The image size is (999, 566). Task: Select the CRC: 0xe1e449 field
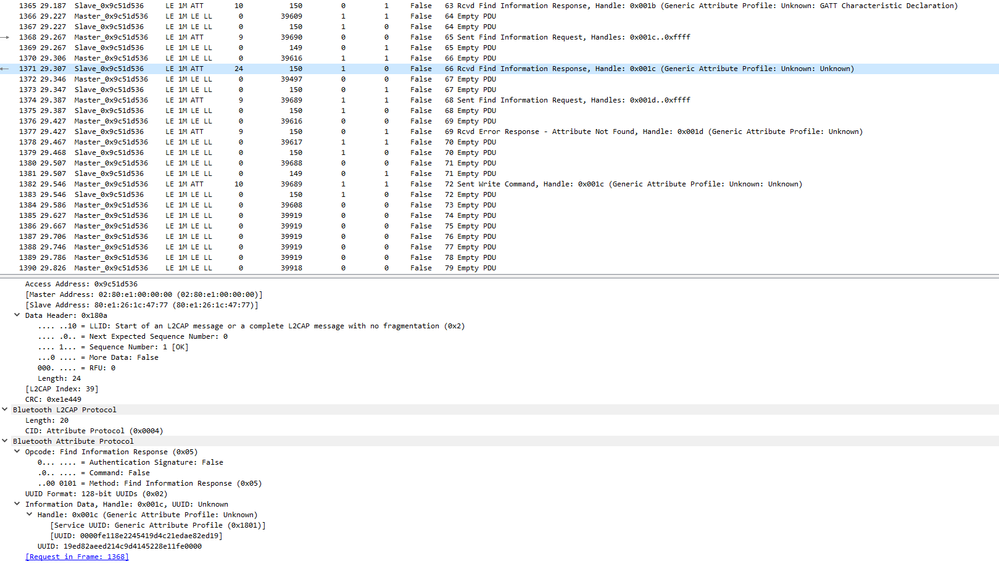click(x=53, y=400)
